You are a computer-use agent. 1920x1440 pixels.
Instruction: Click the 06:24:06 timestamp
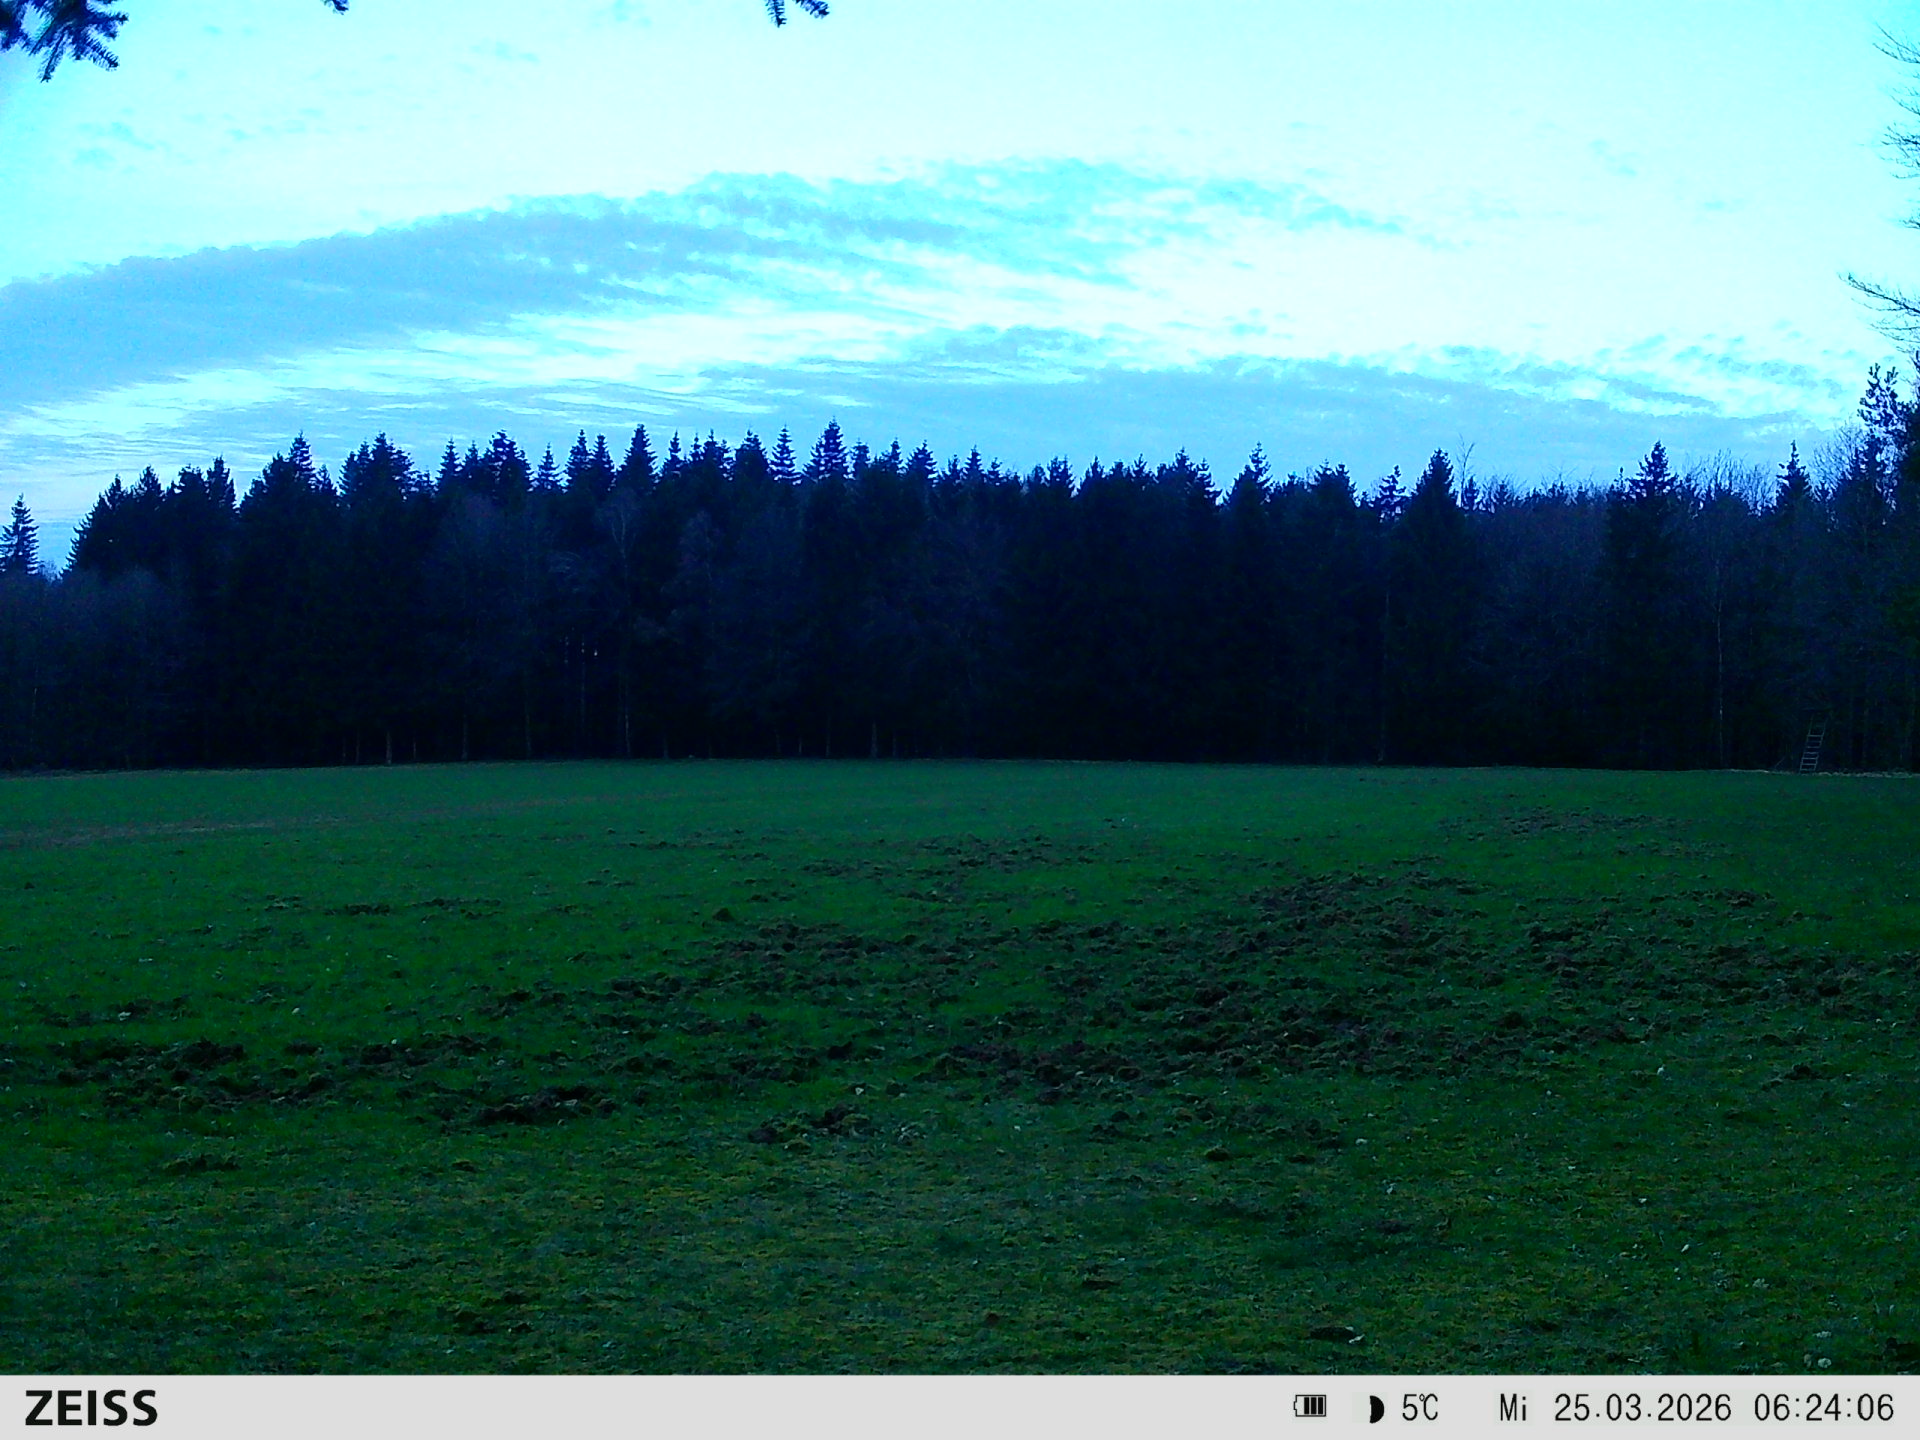pos(1823,1408)
